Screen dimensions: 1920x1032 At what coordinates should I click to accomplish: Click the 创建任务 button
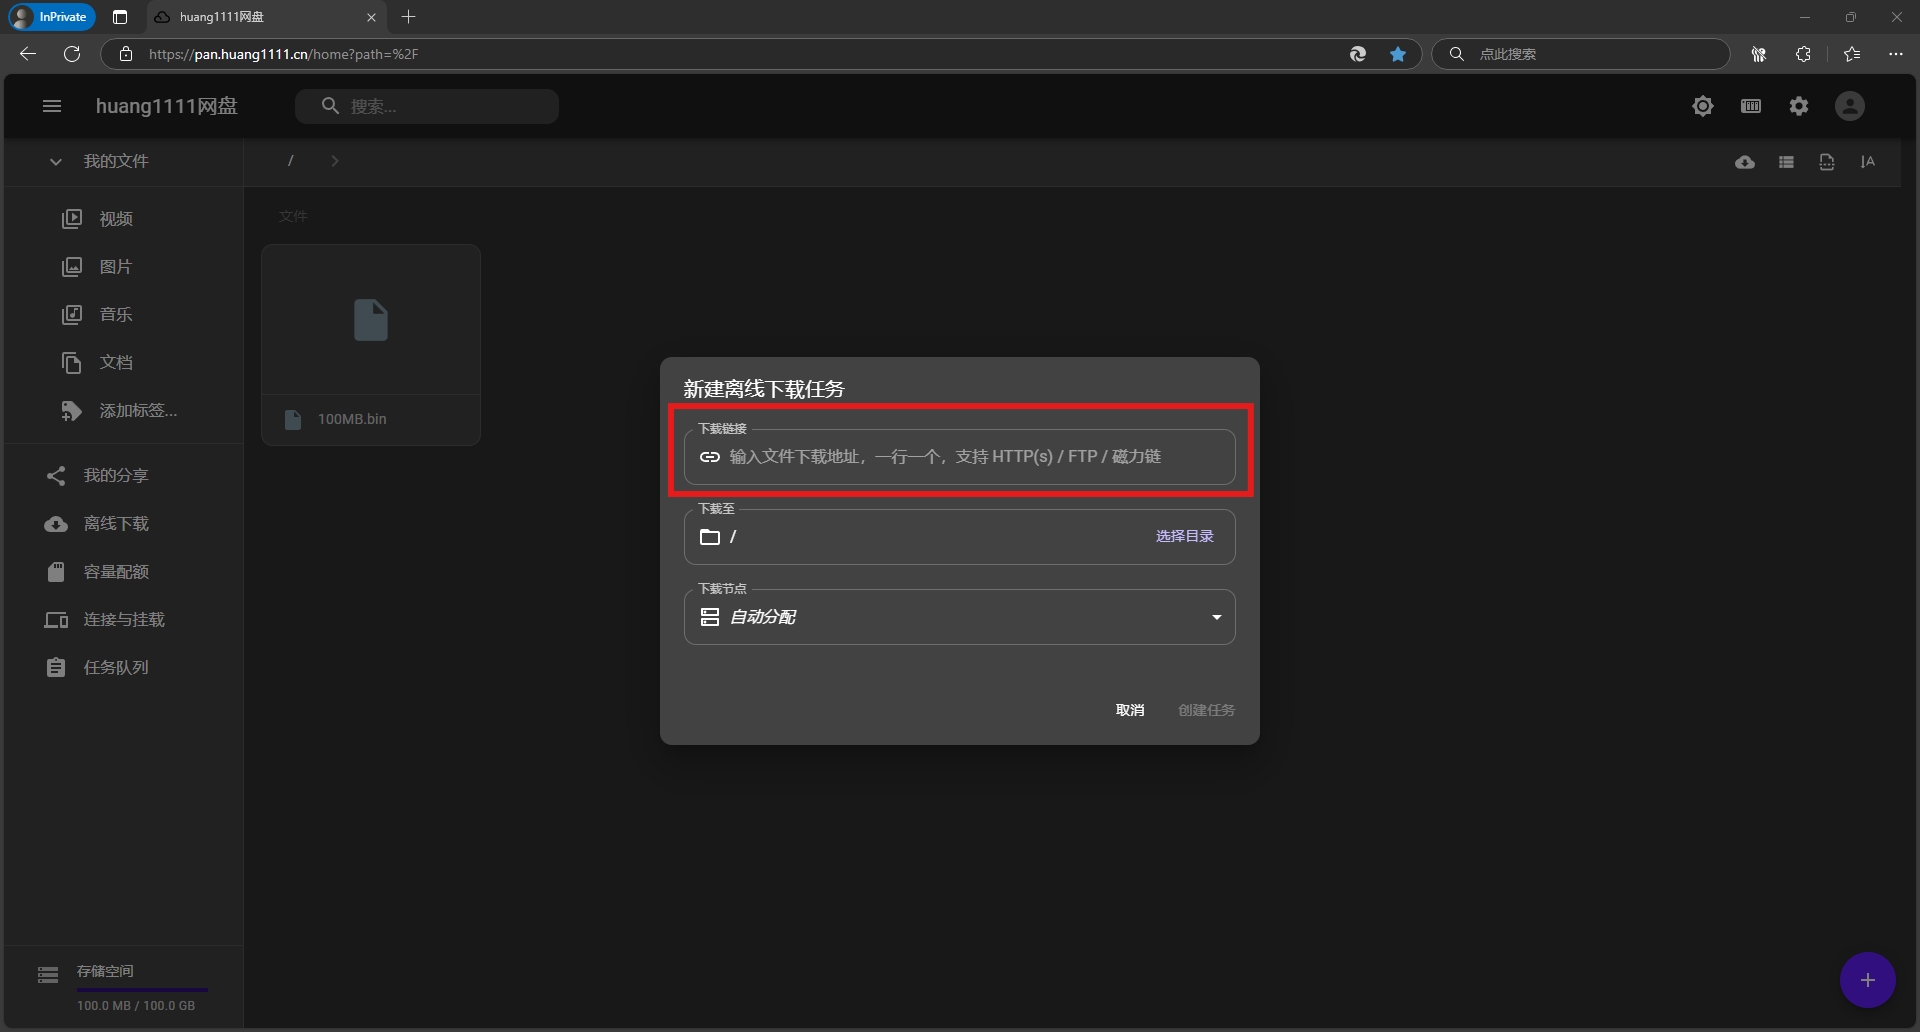point(1206,710)
